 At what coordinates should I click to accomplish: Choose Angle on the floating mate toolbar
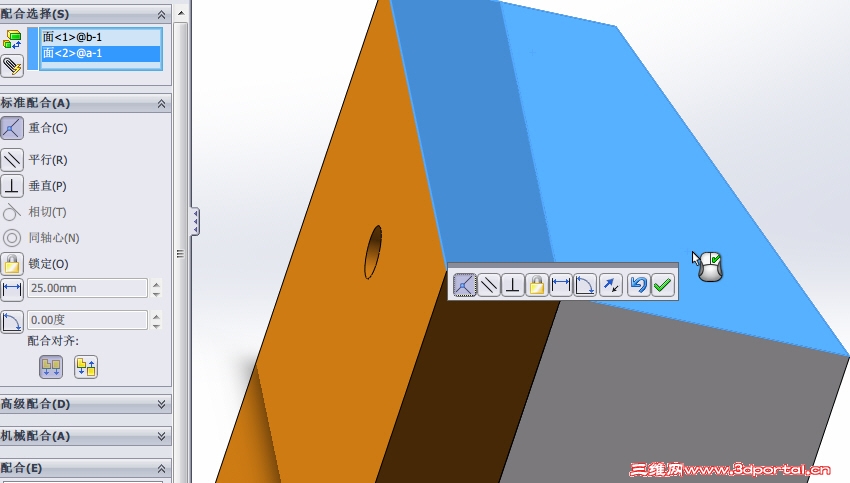click(584, 285)
